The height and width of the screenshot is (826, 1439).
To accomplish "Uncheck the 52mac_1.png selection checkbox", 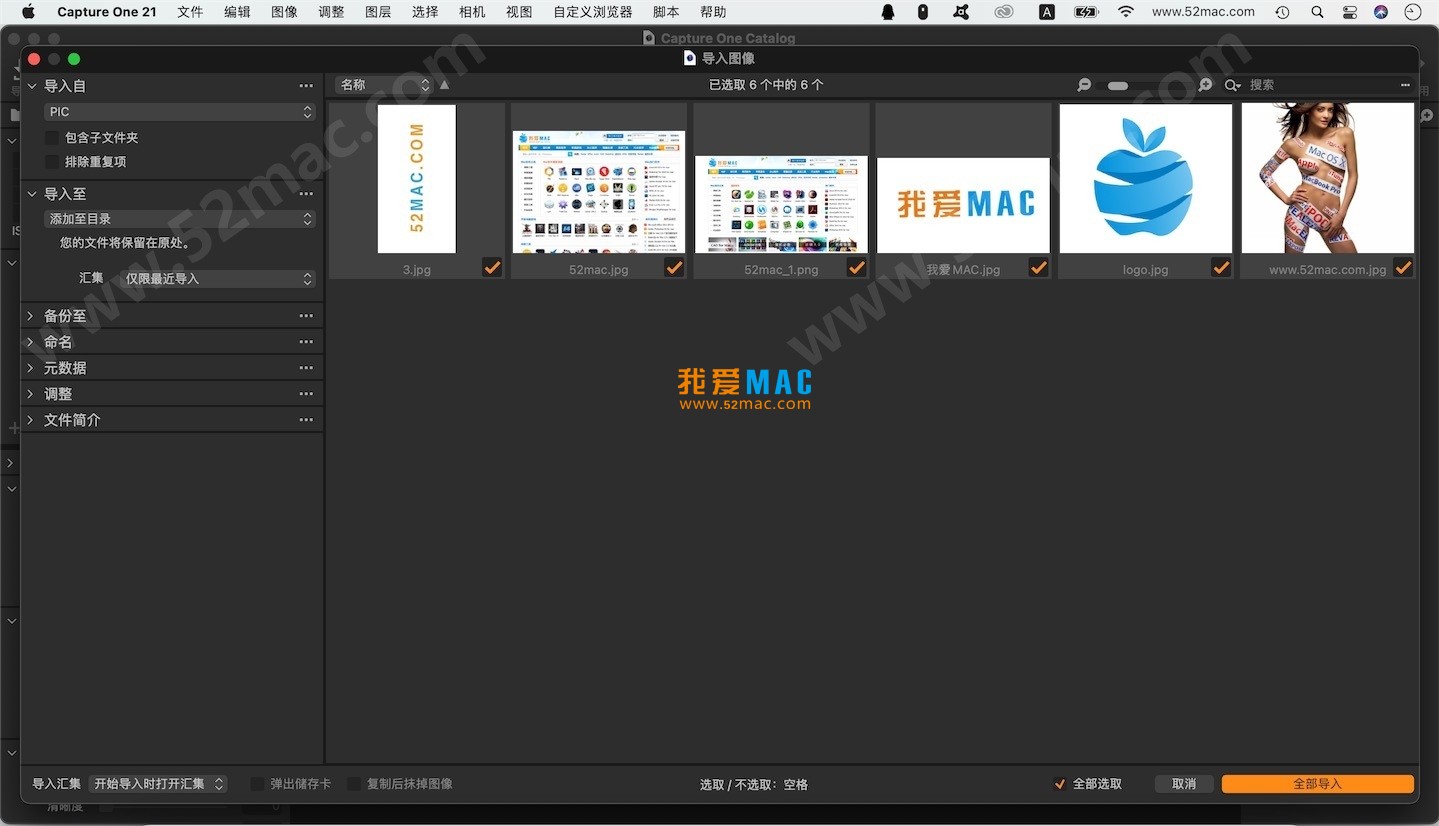I will [x=856, y=267].
